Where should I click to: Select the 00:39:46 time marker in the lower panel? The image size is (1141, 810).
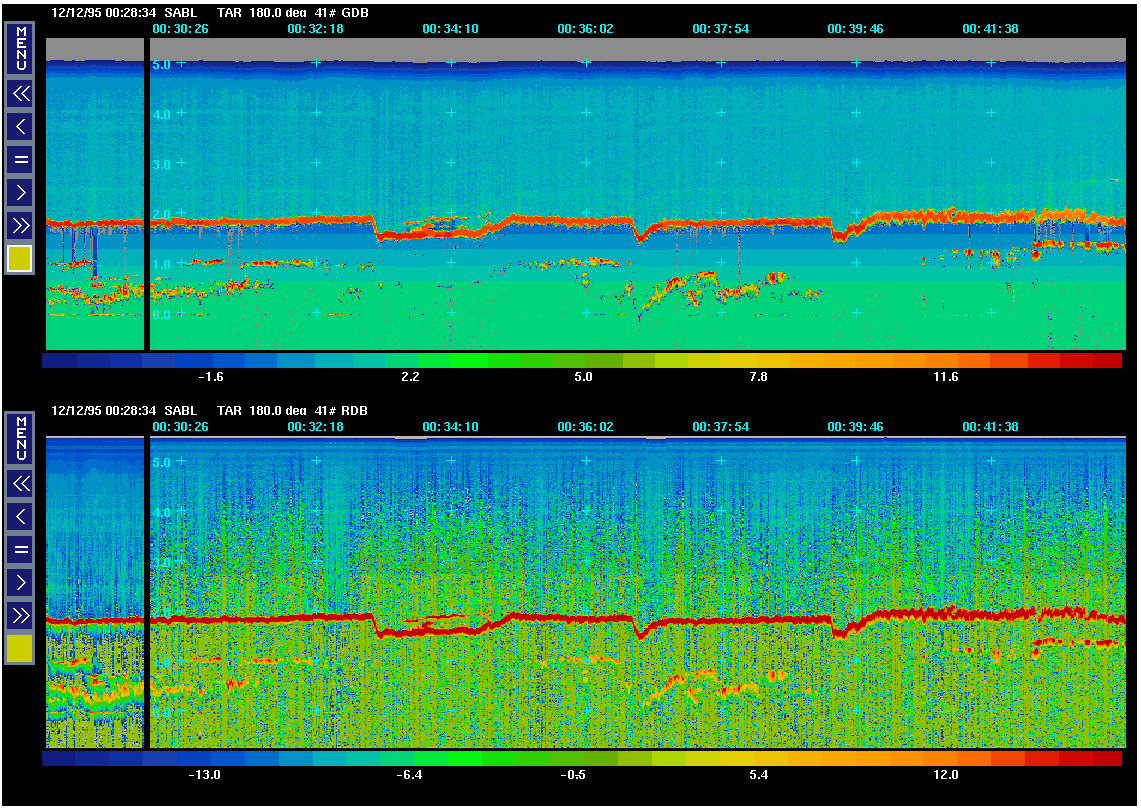point(855,427)
